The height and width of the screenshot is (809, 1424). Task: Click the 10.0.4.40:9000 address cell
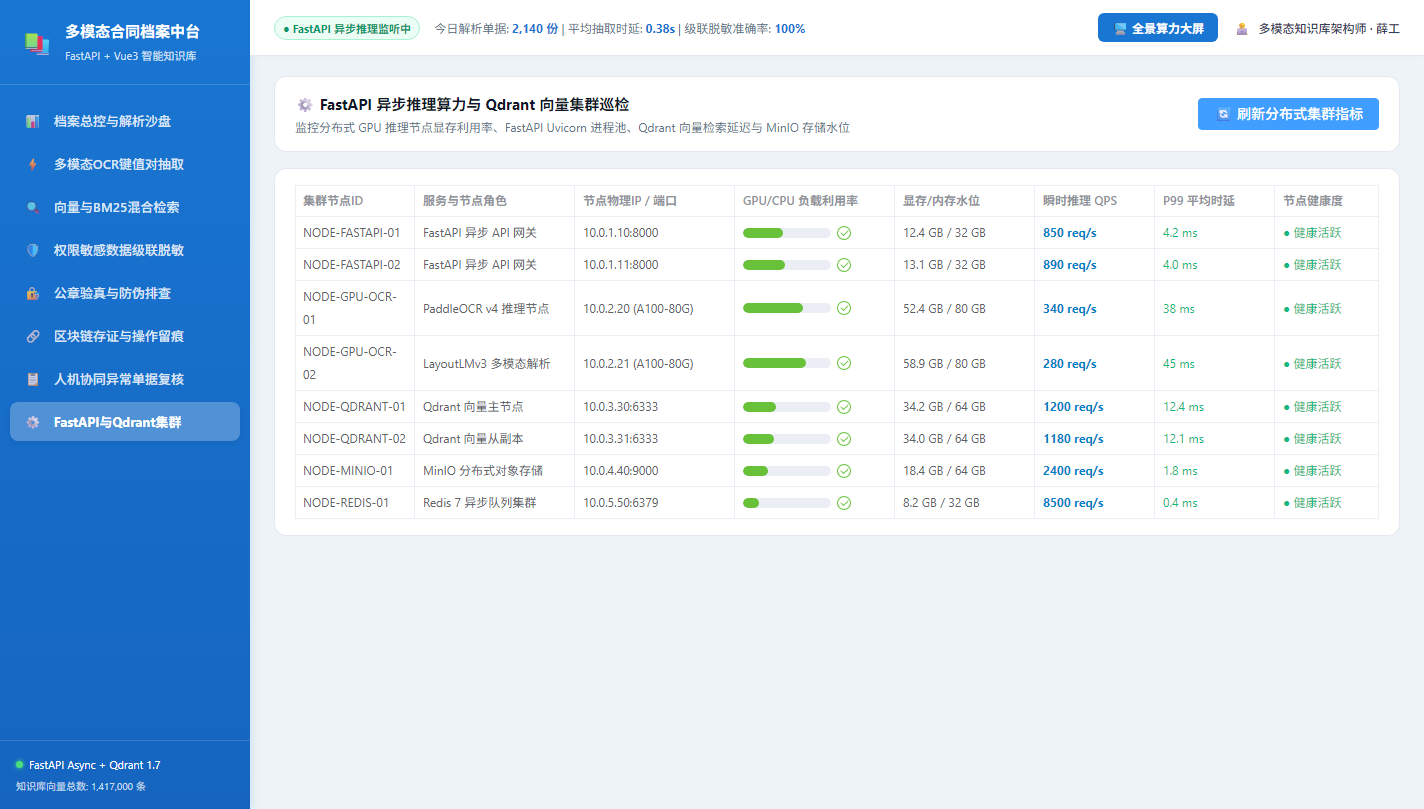tap(655, 471)
